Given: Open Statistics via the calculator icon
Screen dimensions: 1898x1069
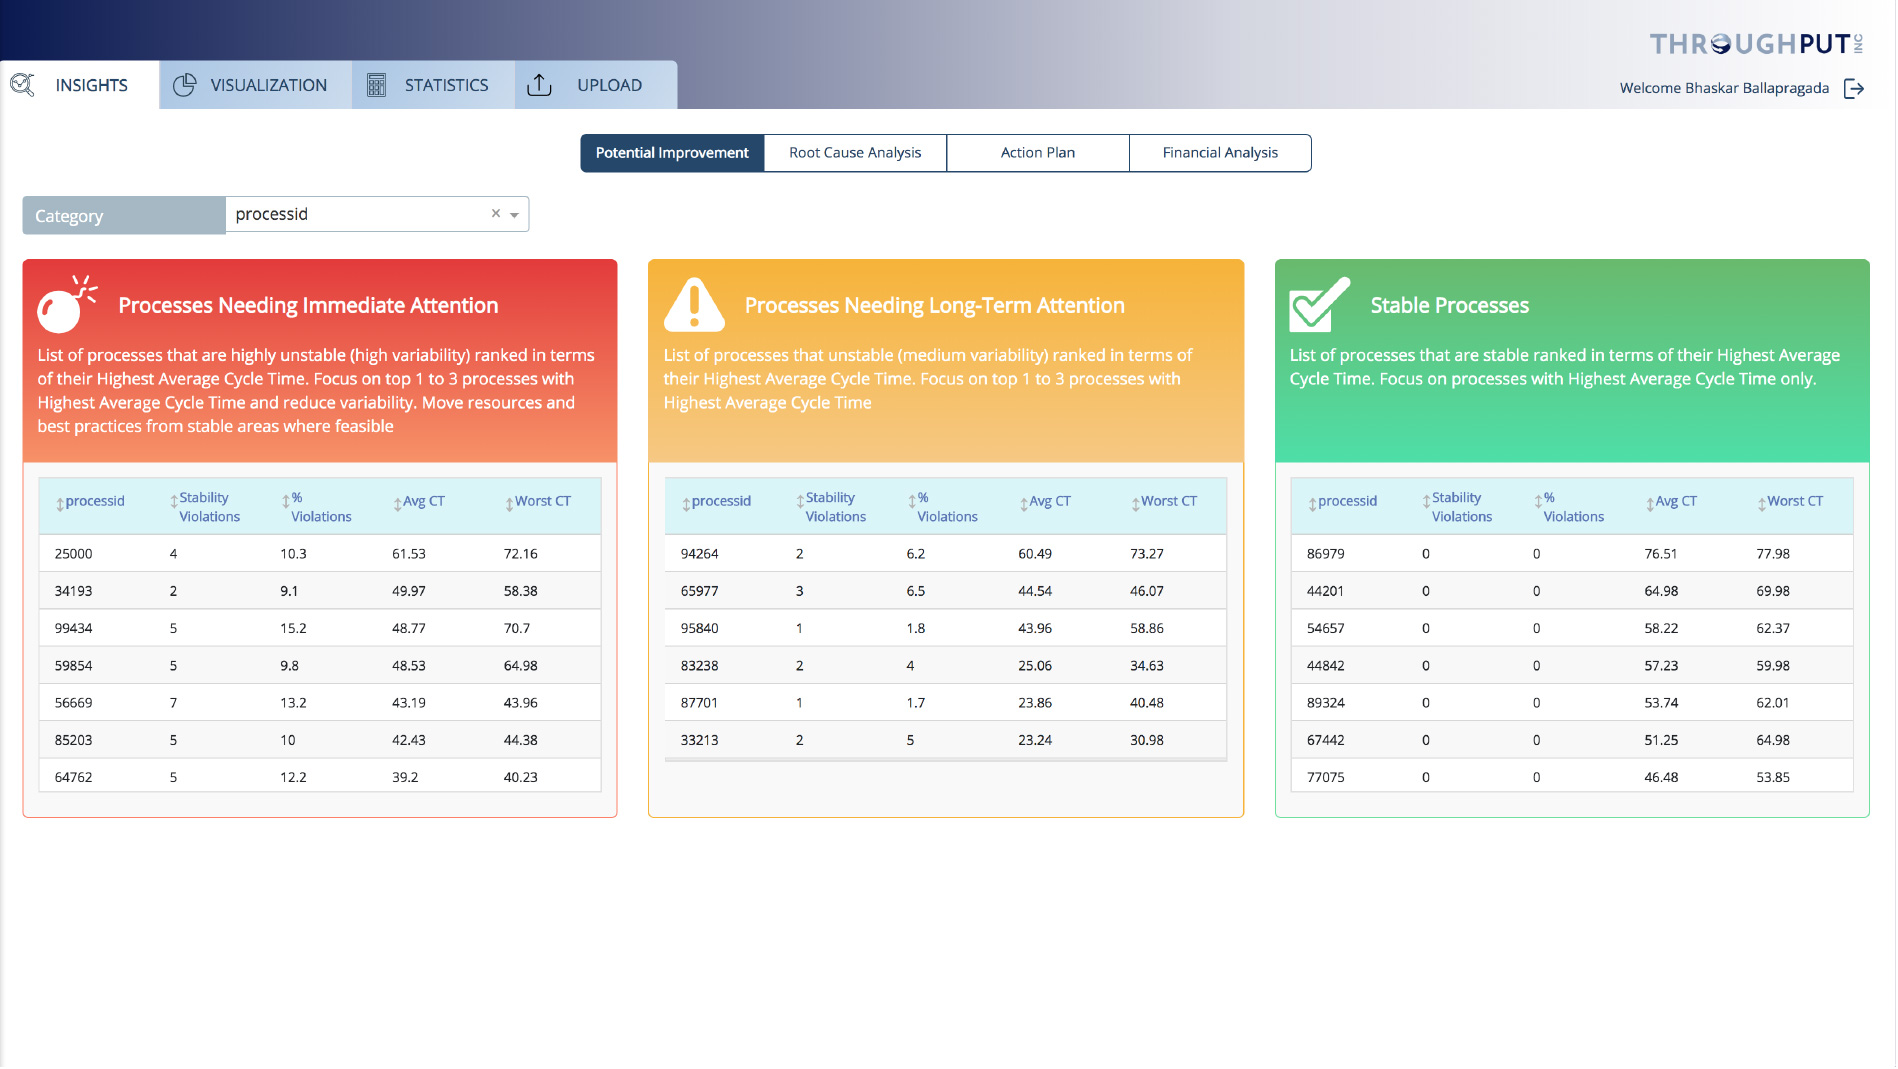Looking at the screenshot, I should coord(377,85).
